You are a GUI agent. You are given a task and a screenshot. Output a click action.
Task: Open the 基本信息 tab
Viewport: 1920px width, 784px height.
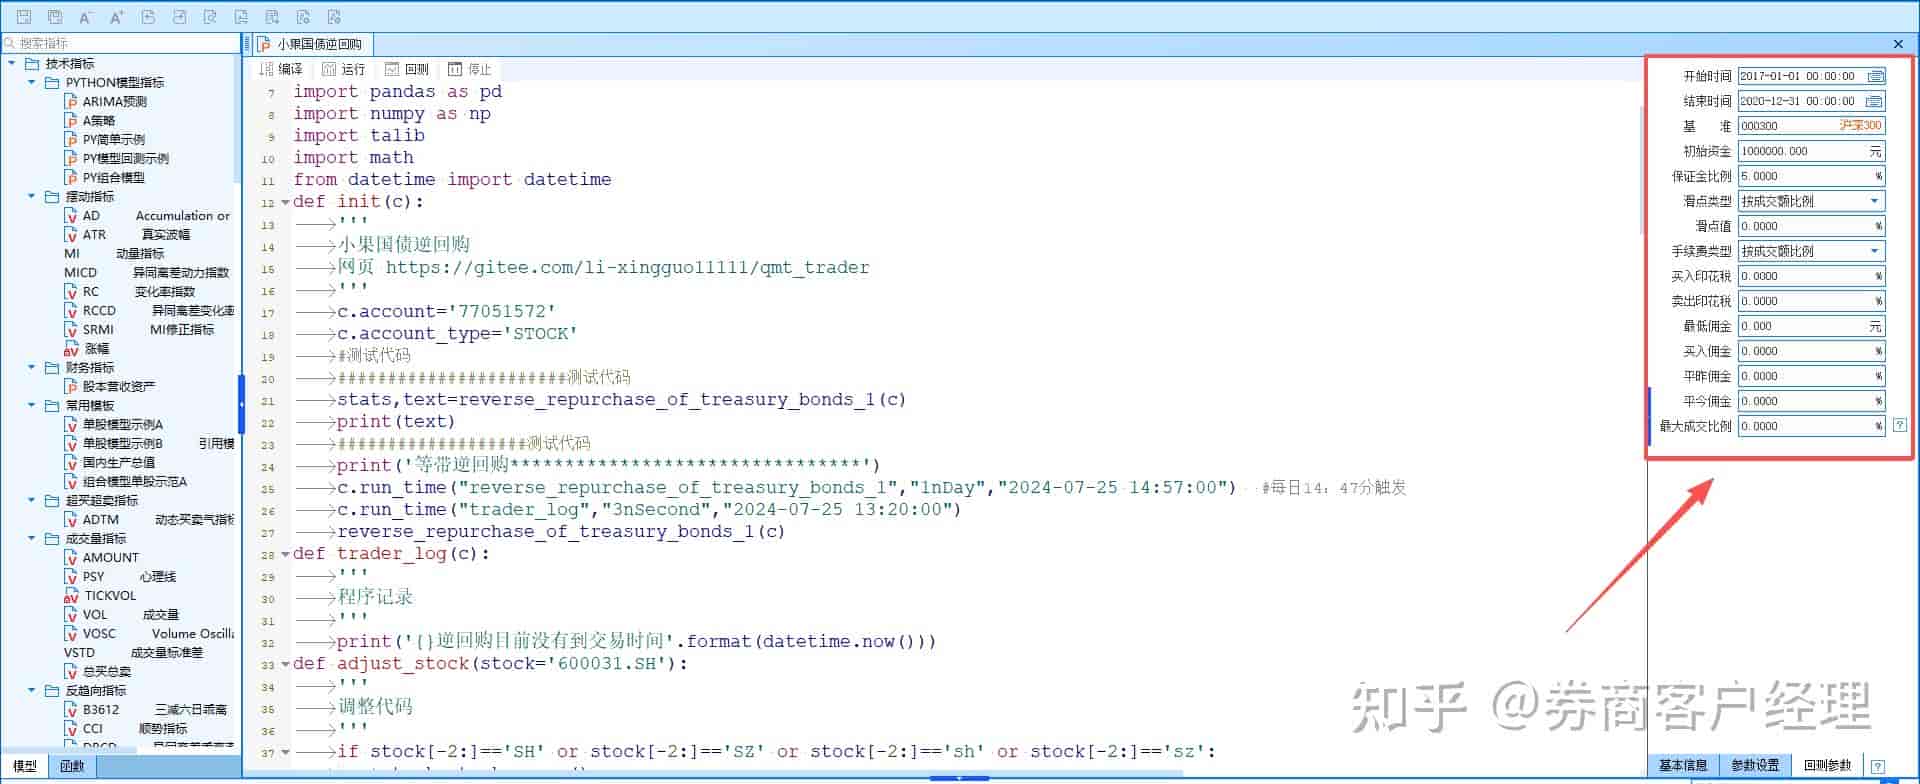(1683, 765)
